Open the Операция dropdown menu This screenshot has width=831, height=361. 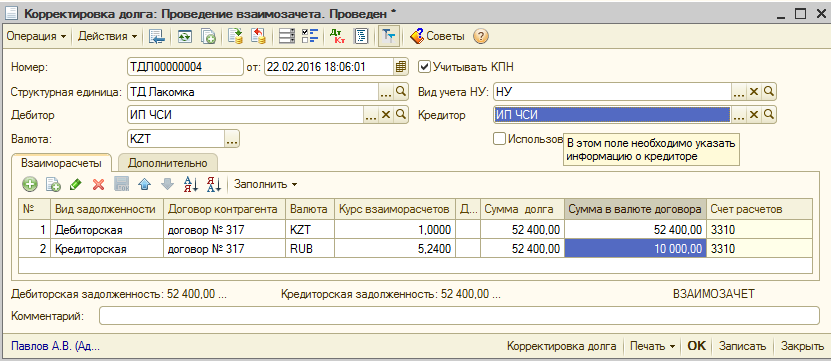37,36
